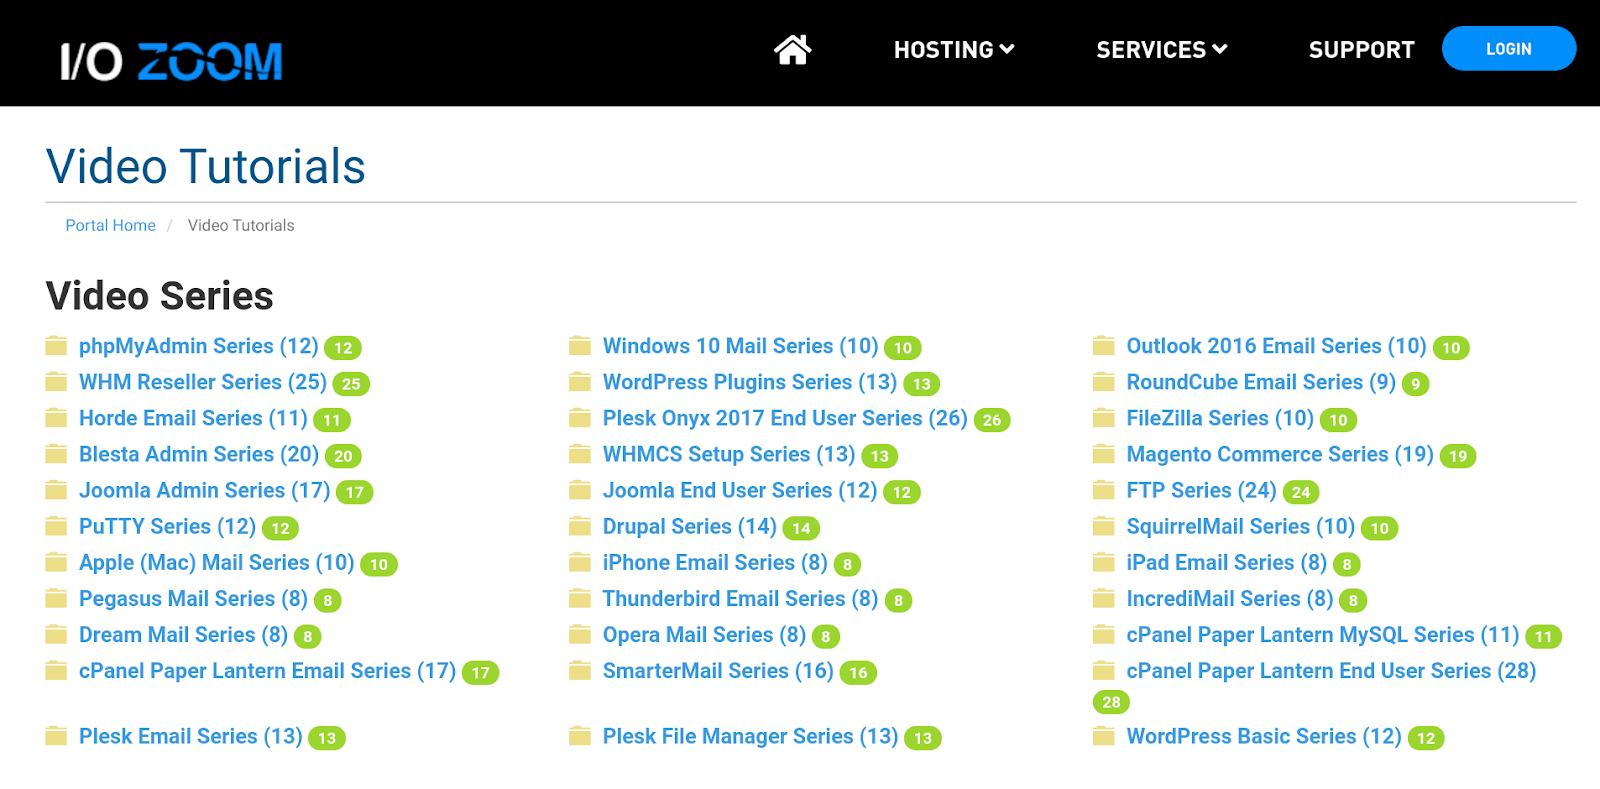
Task: Open Drupal Series (14) link
Action: (x=690, y=526)
